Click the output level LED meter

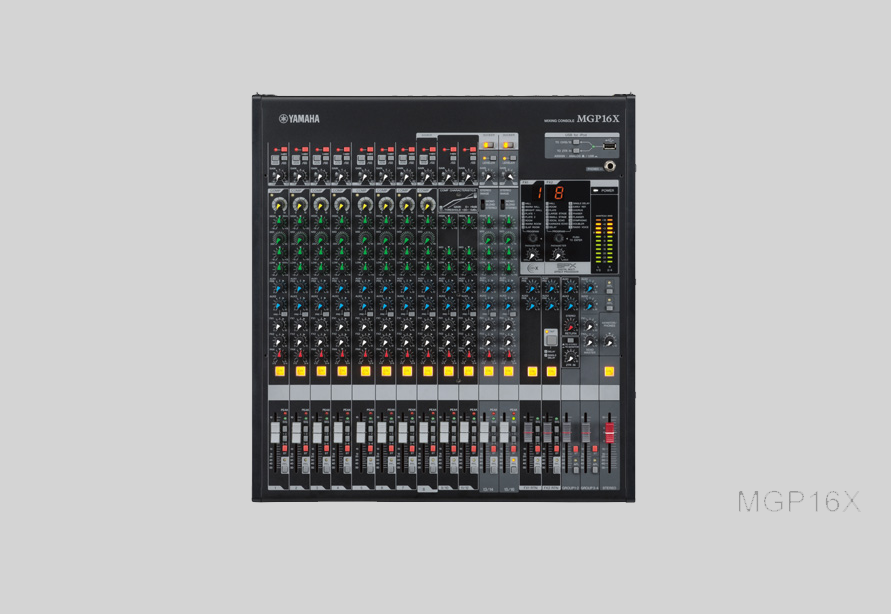(604, 242)
